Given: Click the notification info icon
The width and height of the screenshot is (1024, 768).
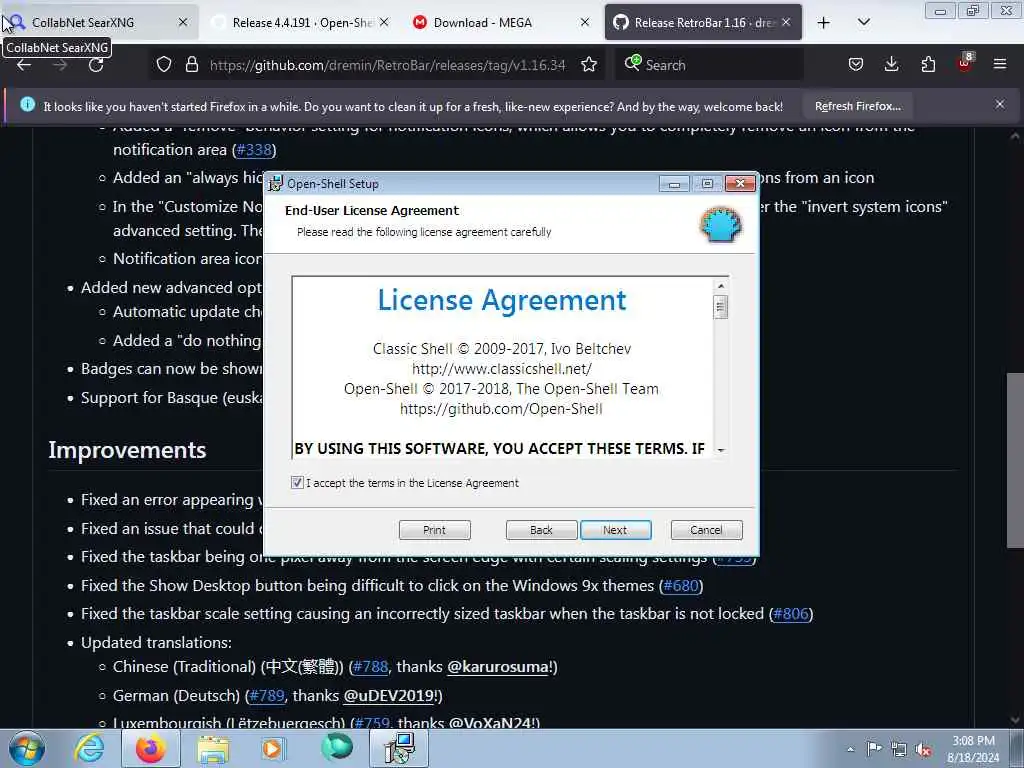Looking at the screenshot, I should [x=27, y=104].
